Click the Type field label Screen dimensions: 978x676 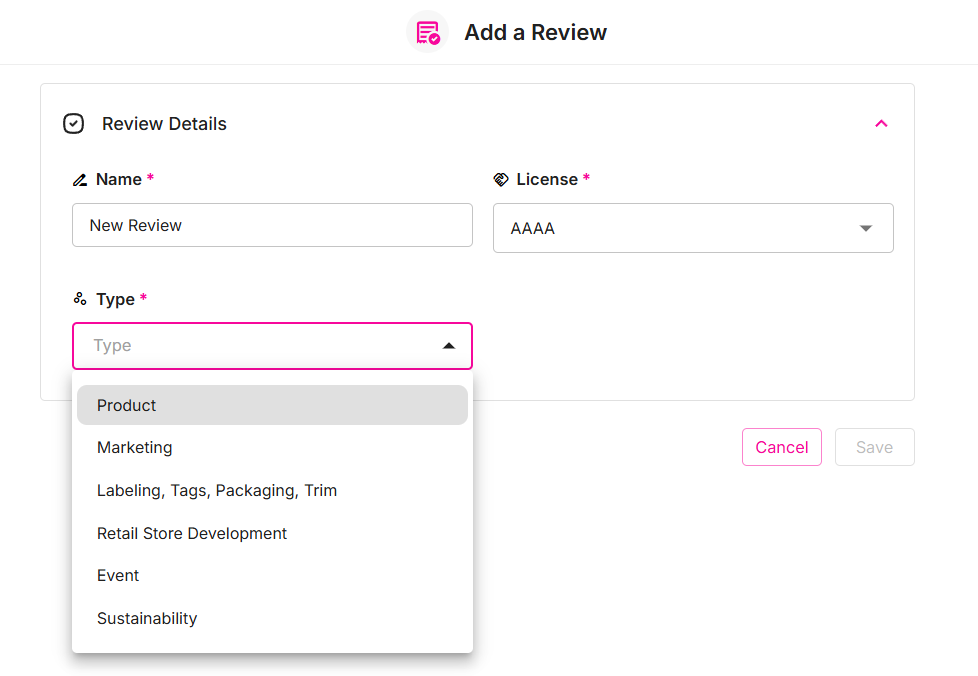coord(115,300)
